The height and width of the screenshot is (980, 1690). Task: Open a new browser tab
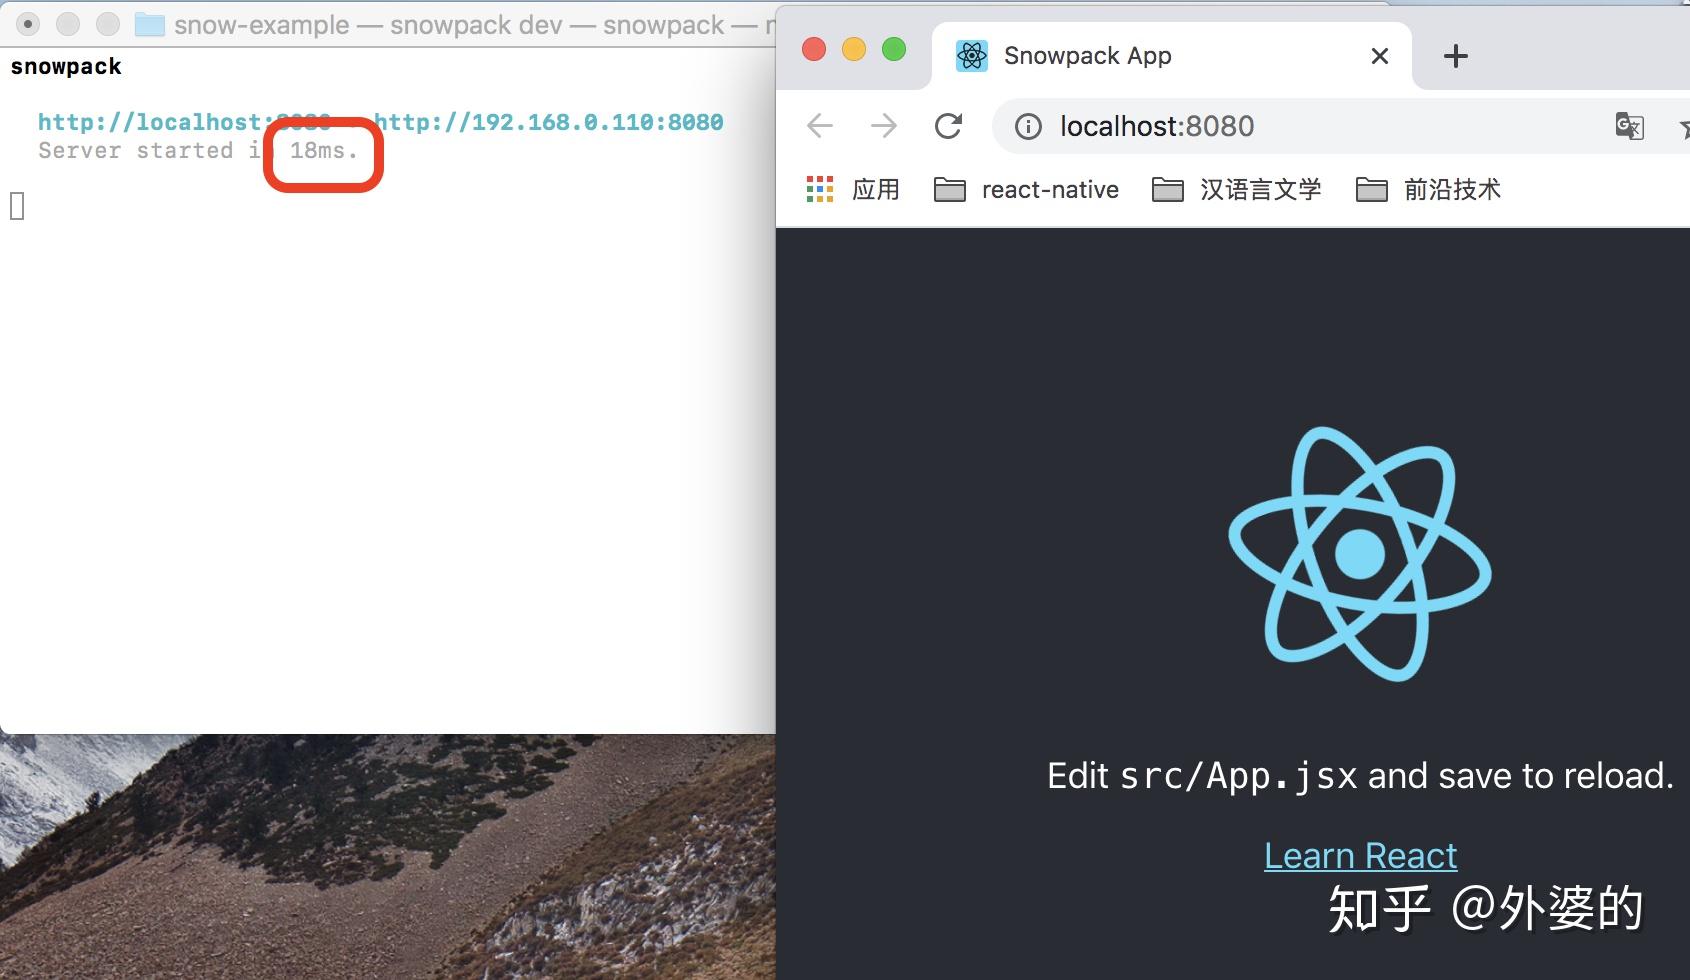pyautogui.click(x=1456, y=56)
